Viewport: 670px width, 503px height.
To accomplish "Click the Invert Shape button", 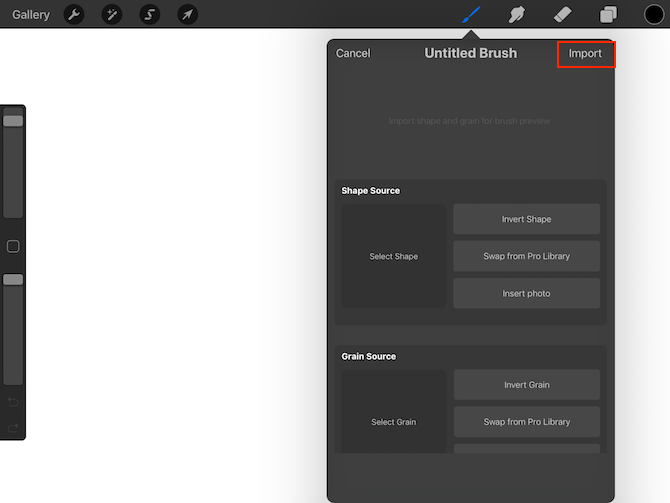I will point(526,219).
